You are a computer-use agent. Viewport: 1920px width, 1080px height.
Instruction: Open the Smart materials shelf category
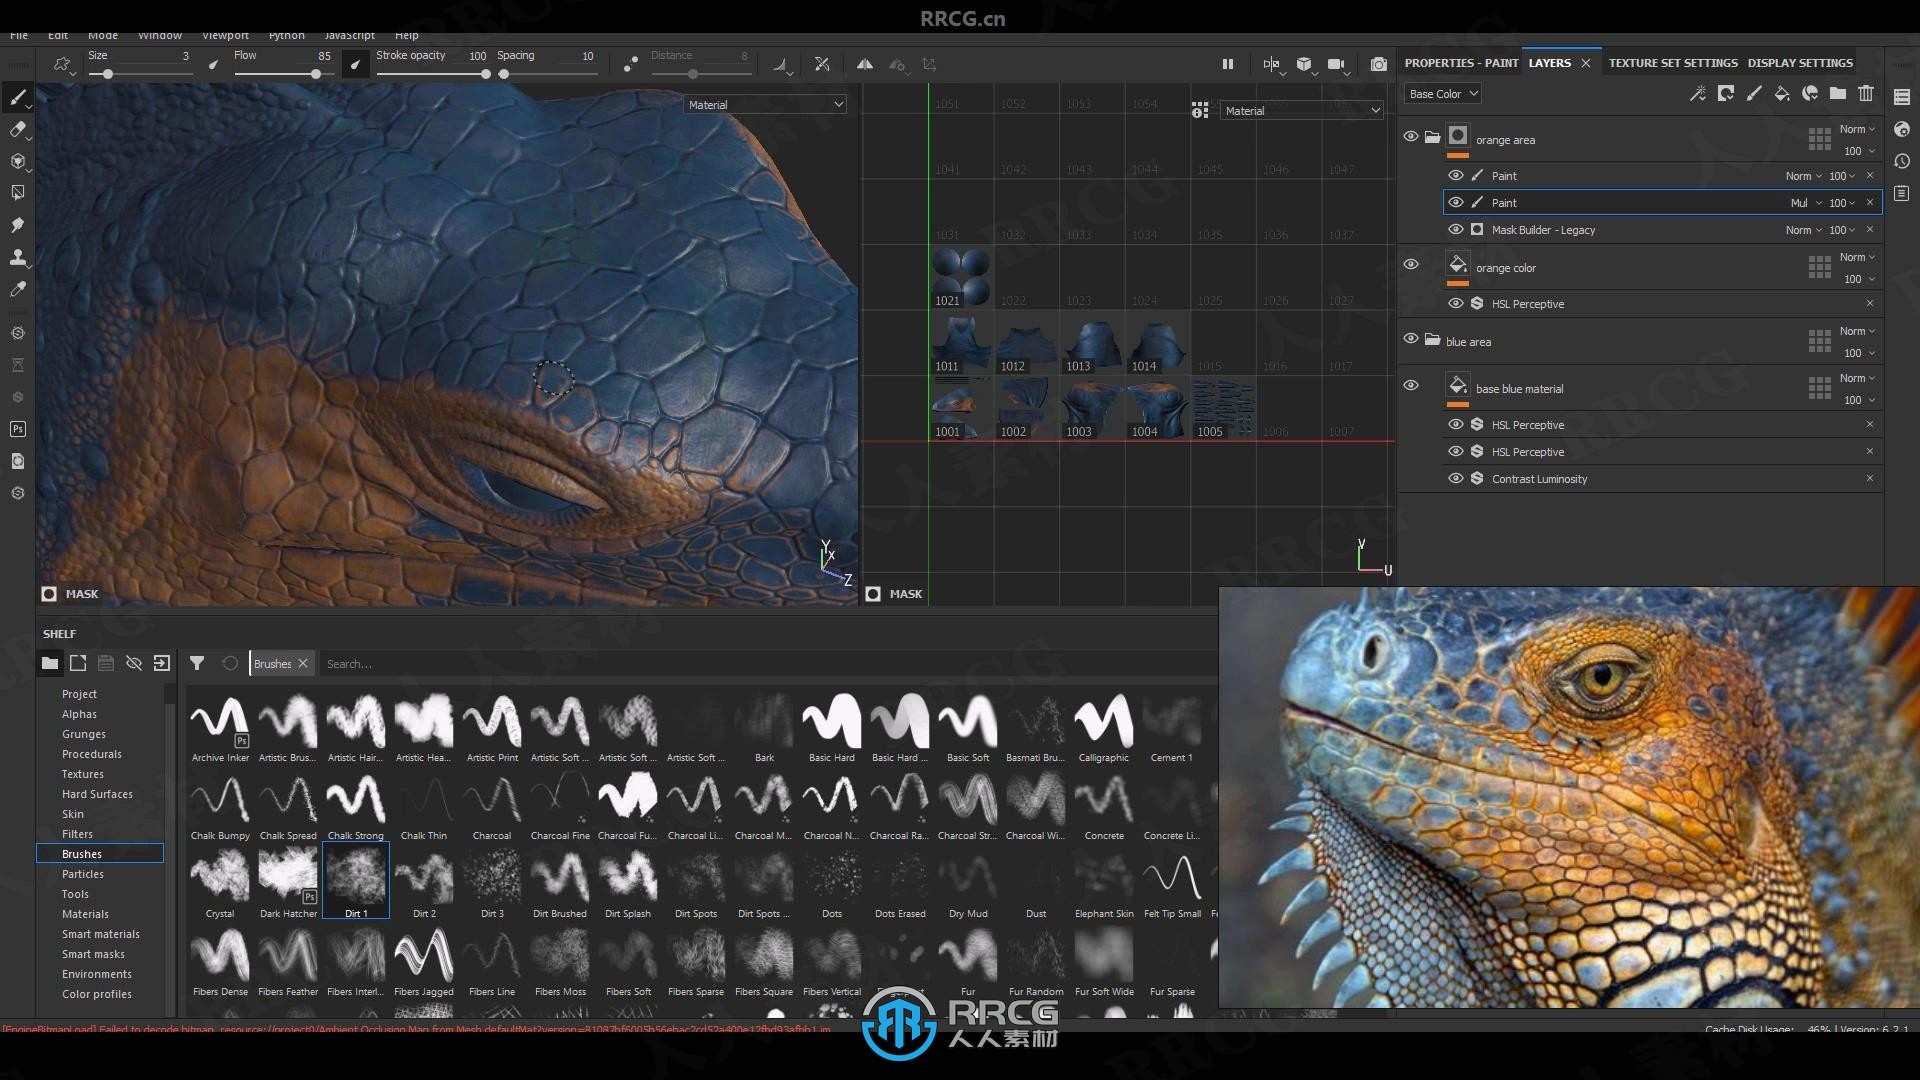(101, 934)
